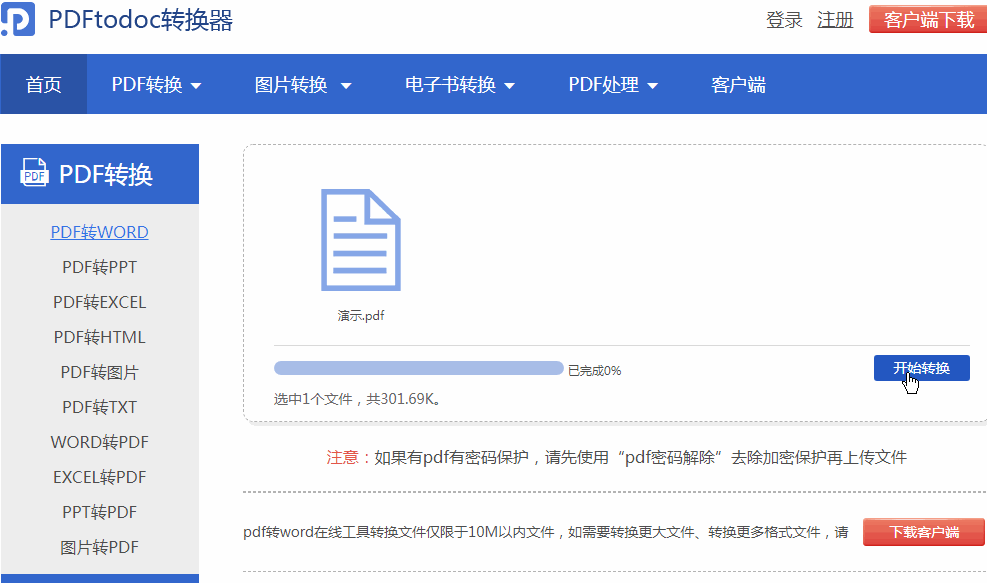
Task: Click the PDFtodoc logo icon
Action: tap(19, 18)
